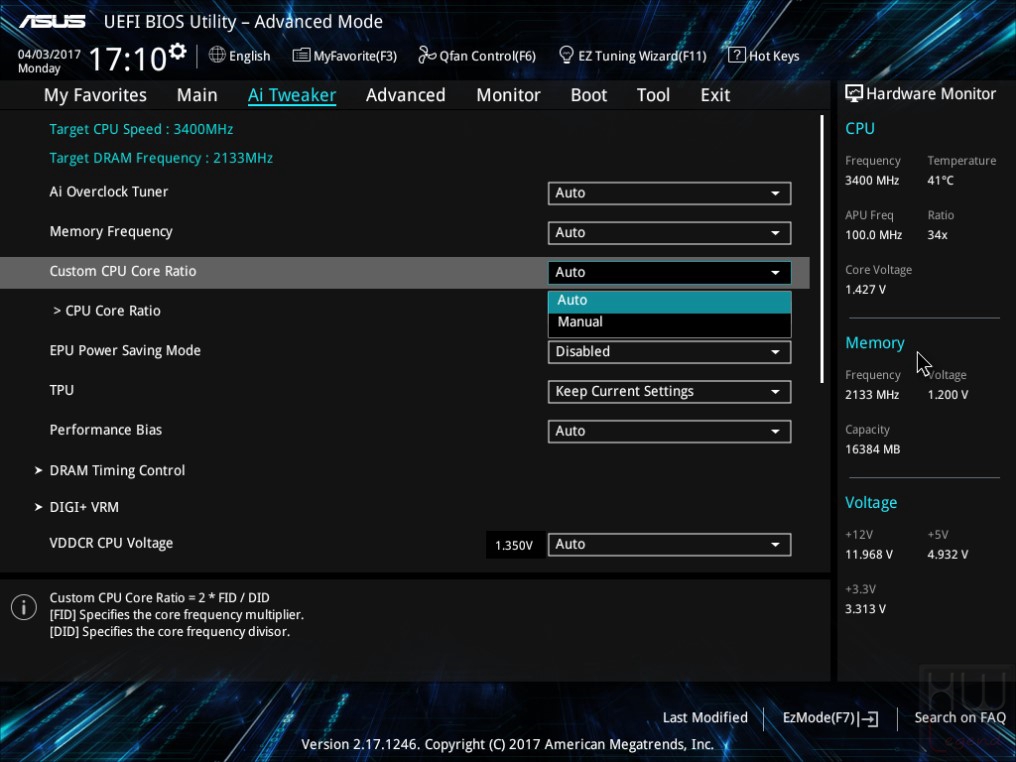Screen dimensions: 1016x762
Task: Switch to the Main tab
Action: click(x=197, y=95)
